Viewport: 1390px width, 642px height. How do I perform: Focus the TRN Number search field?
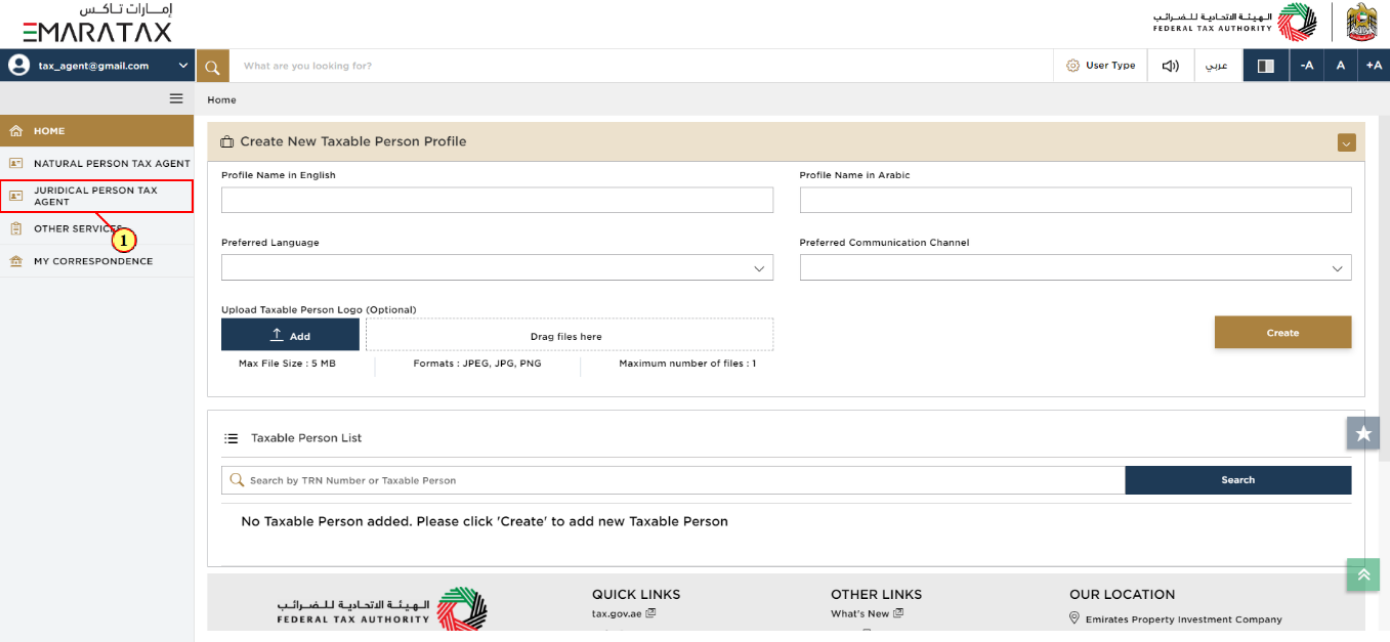(x=673, y=480)
